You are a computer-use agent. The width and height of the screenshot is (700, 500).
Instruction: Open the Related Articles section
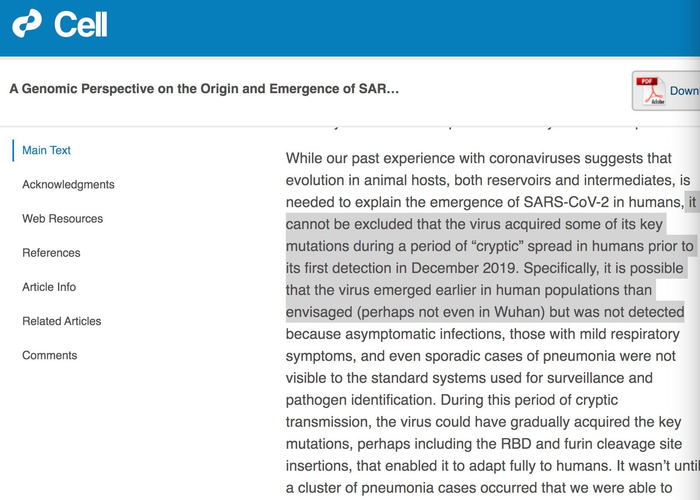coord(61,321)
